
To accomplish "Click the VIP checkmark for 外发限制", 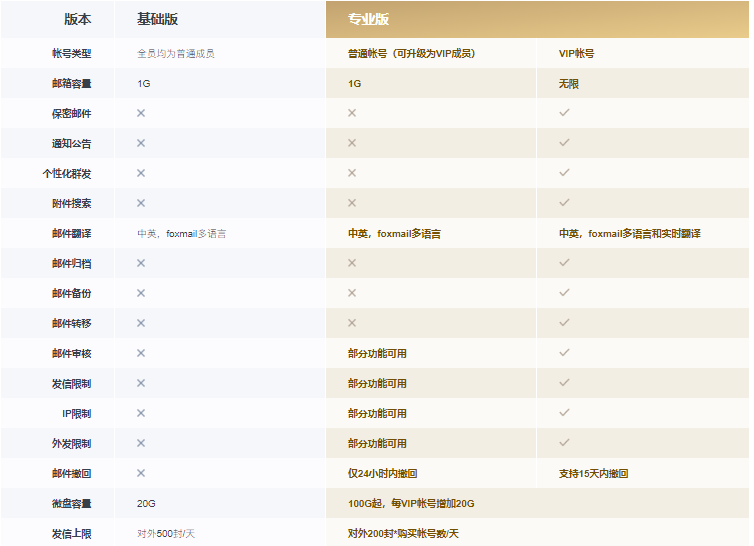I will pyautogui.click(x=564, y=443).
